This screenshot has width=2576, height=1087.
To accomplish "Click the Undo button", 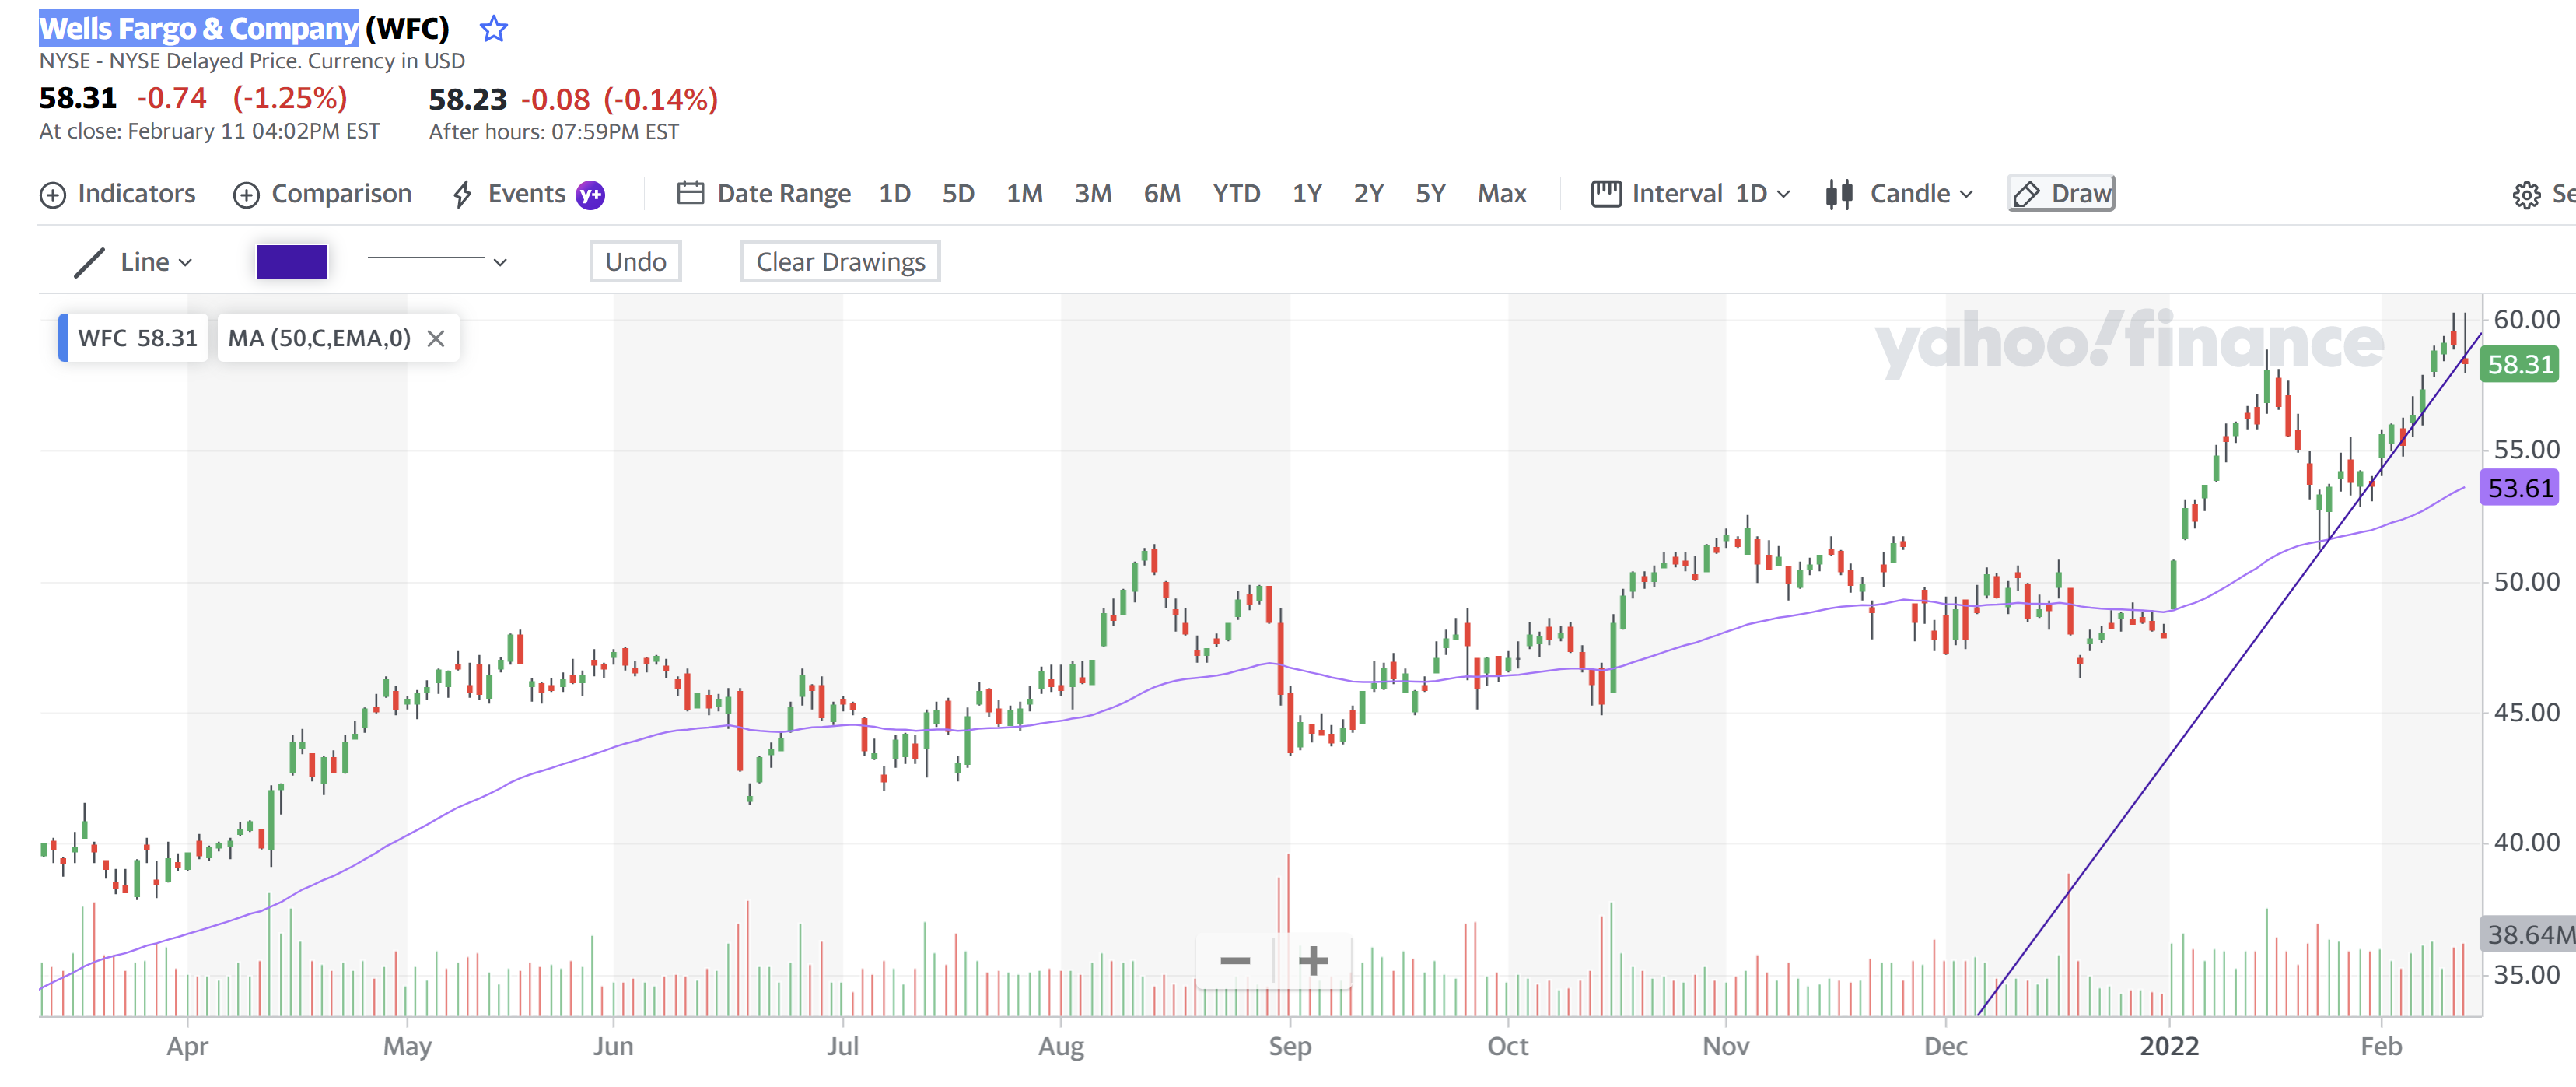I will 635,262.
